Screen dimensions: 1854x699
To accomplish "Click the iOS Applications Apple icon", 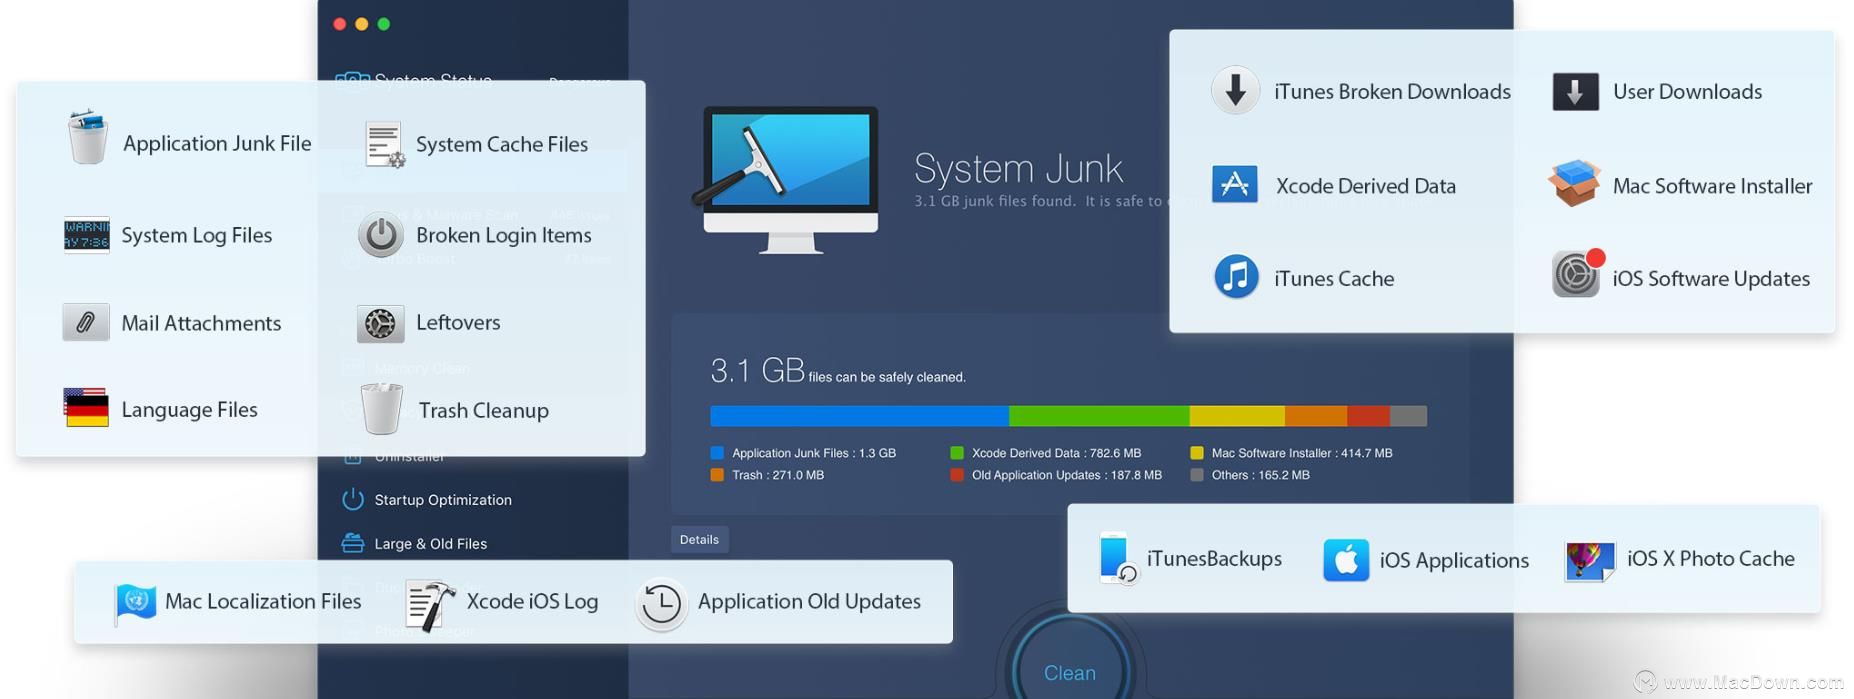I will [x=1345, y=560].
